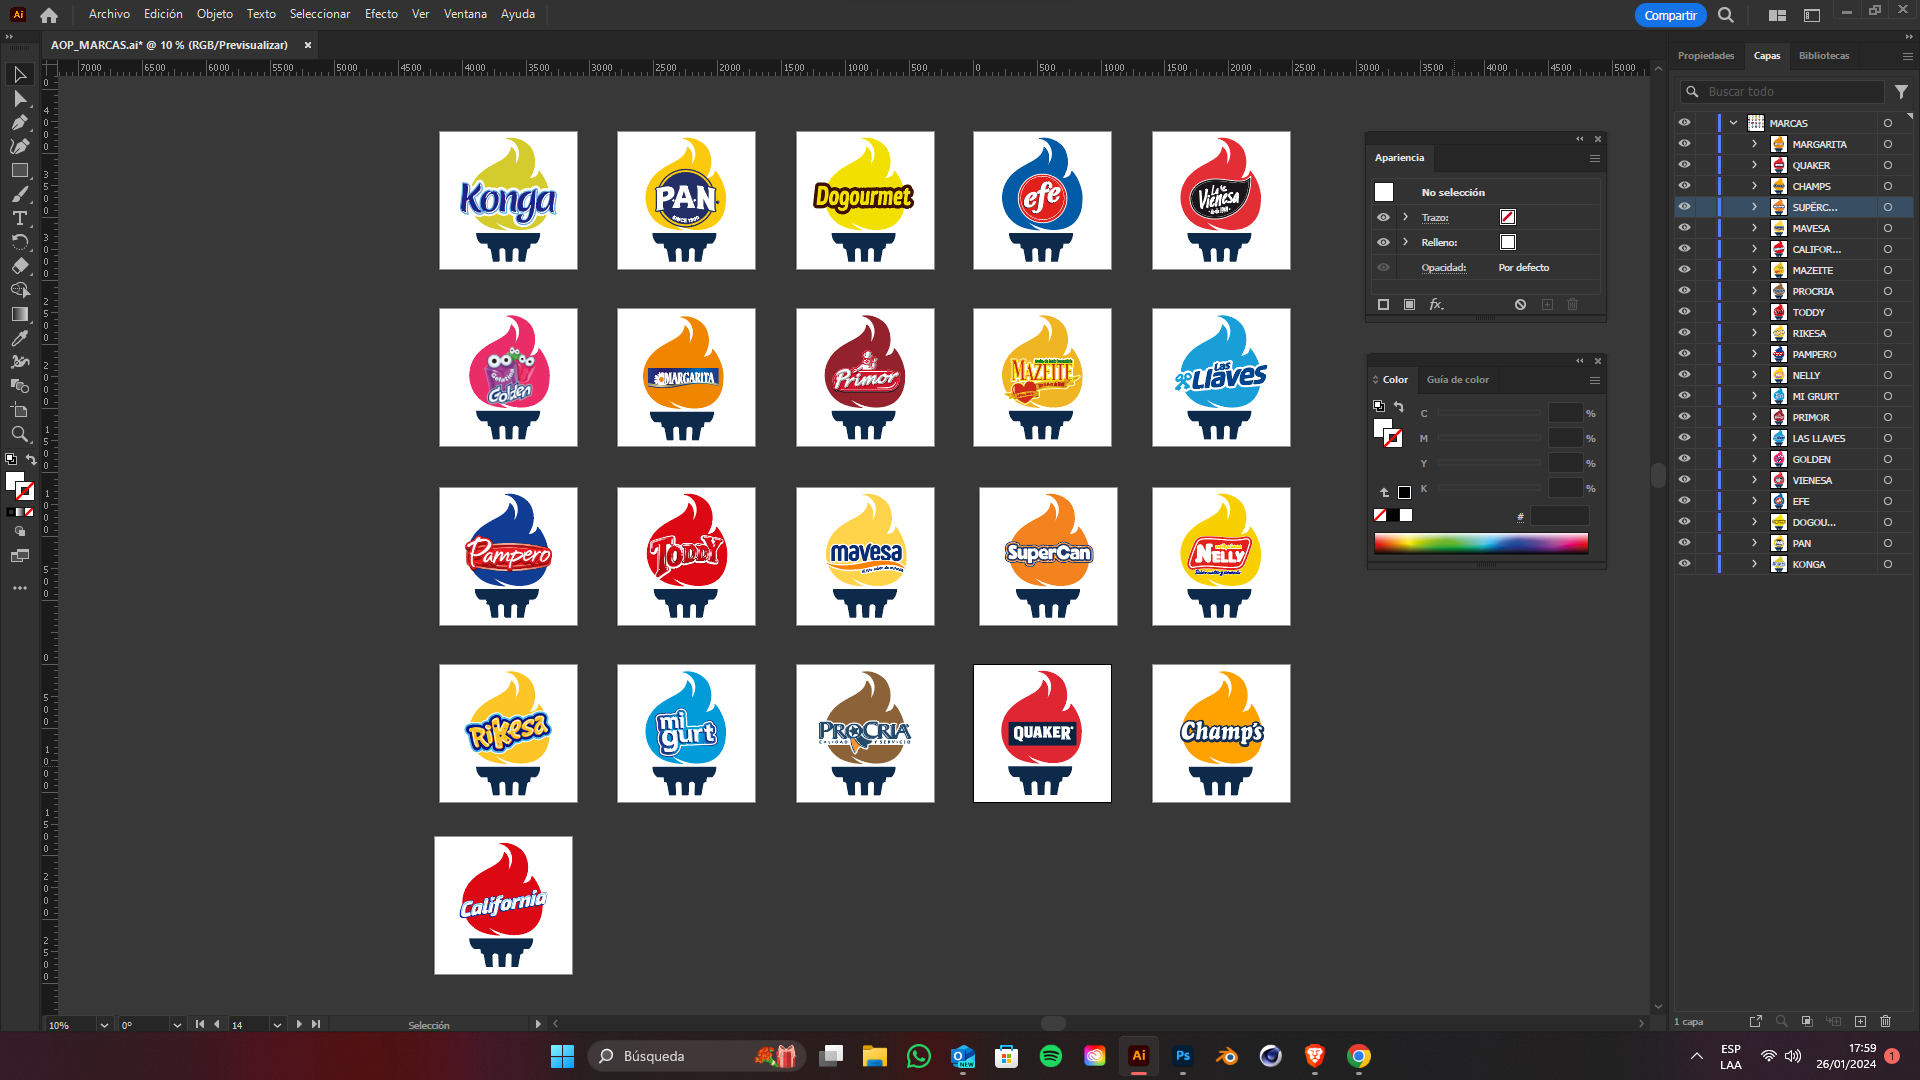Select the Pen tool
The image size is (1920, 1080).
click(x=19, y=122)
